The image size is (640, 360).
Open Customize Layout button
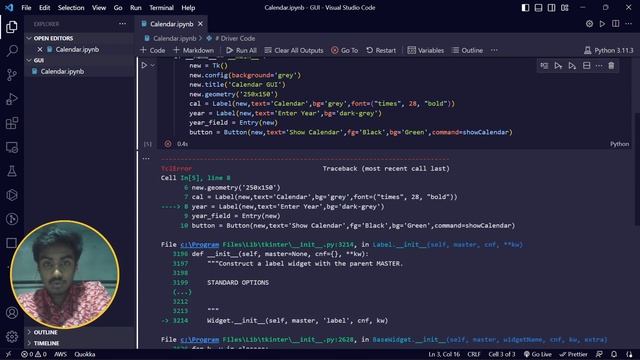(x=564, y=8)
